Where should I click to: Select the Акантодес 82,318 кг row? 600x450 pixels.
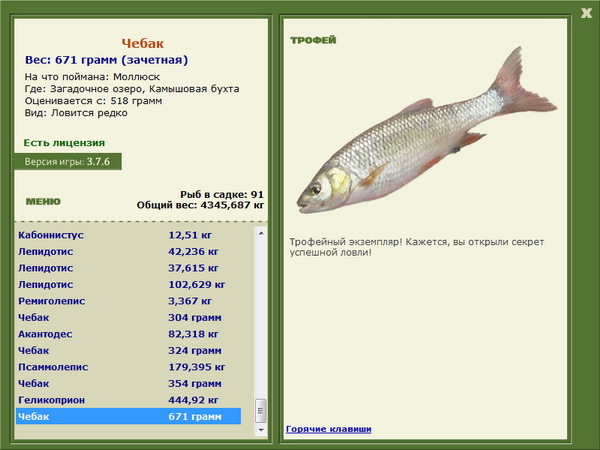click(129, 334)
